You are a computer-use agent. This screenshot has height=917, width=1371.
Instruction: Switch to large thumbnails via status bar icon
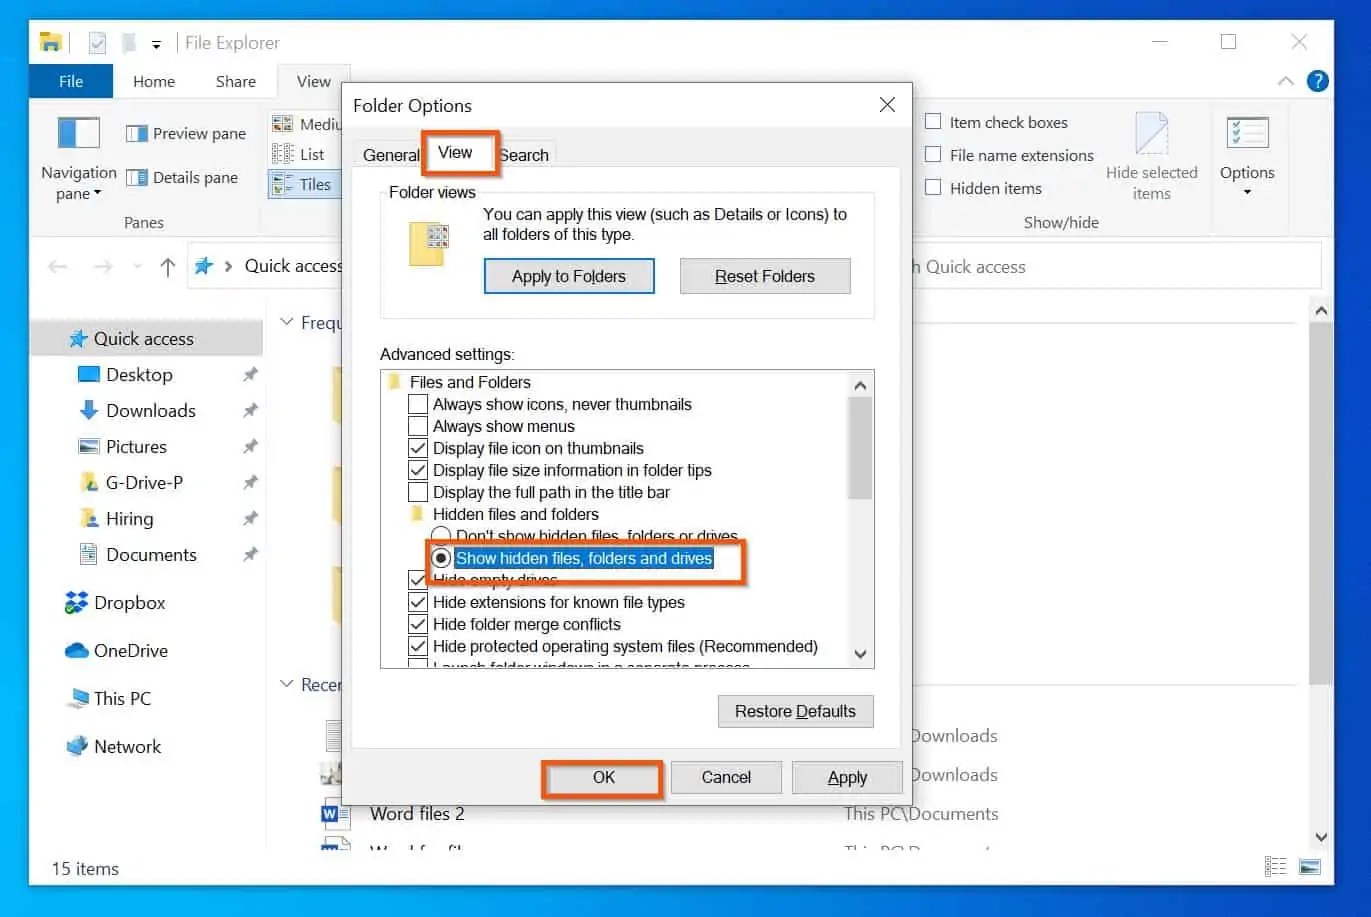click(1310, 867)
